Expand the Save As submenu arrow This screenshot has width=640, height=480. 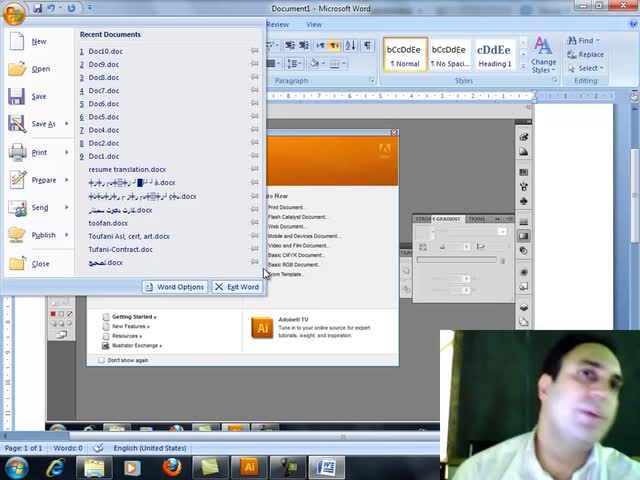coord(67,123)
